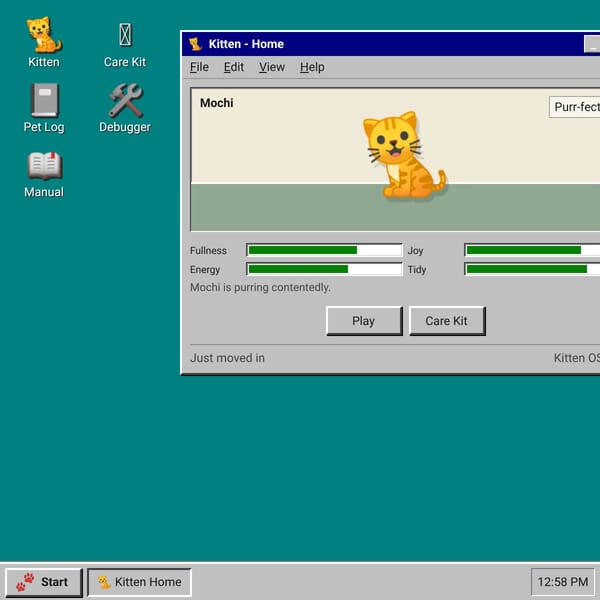
Task: Click the Joy label
Action: pos(415,251)
